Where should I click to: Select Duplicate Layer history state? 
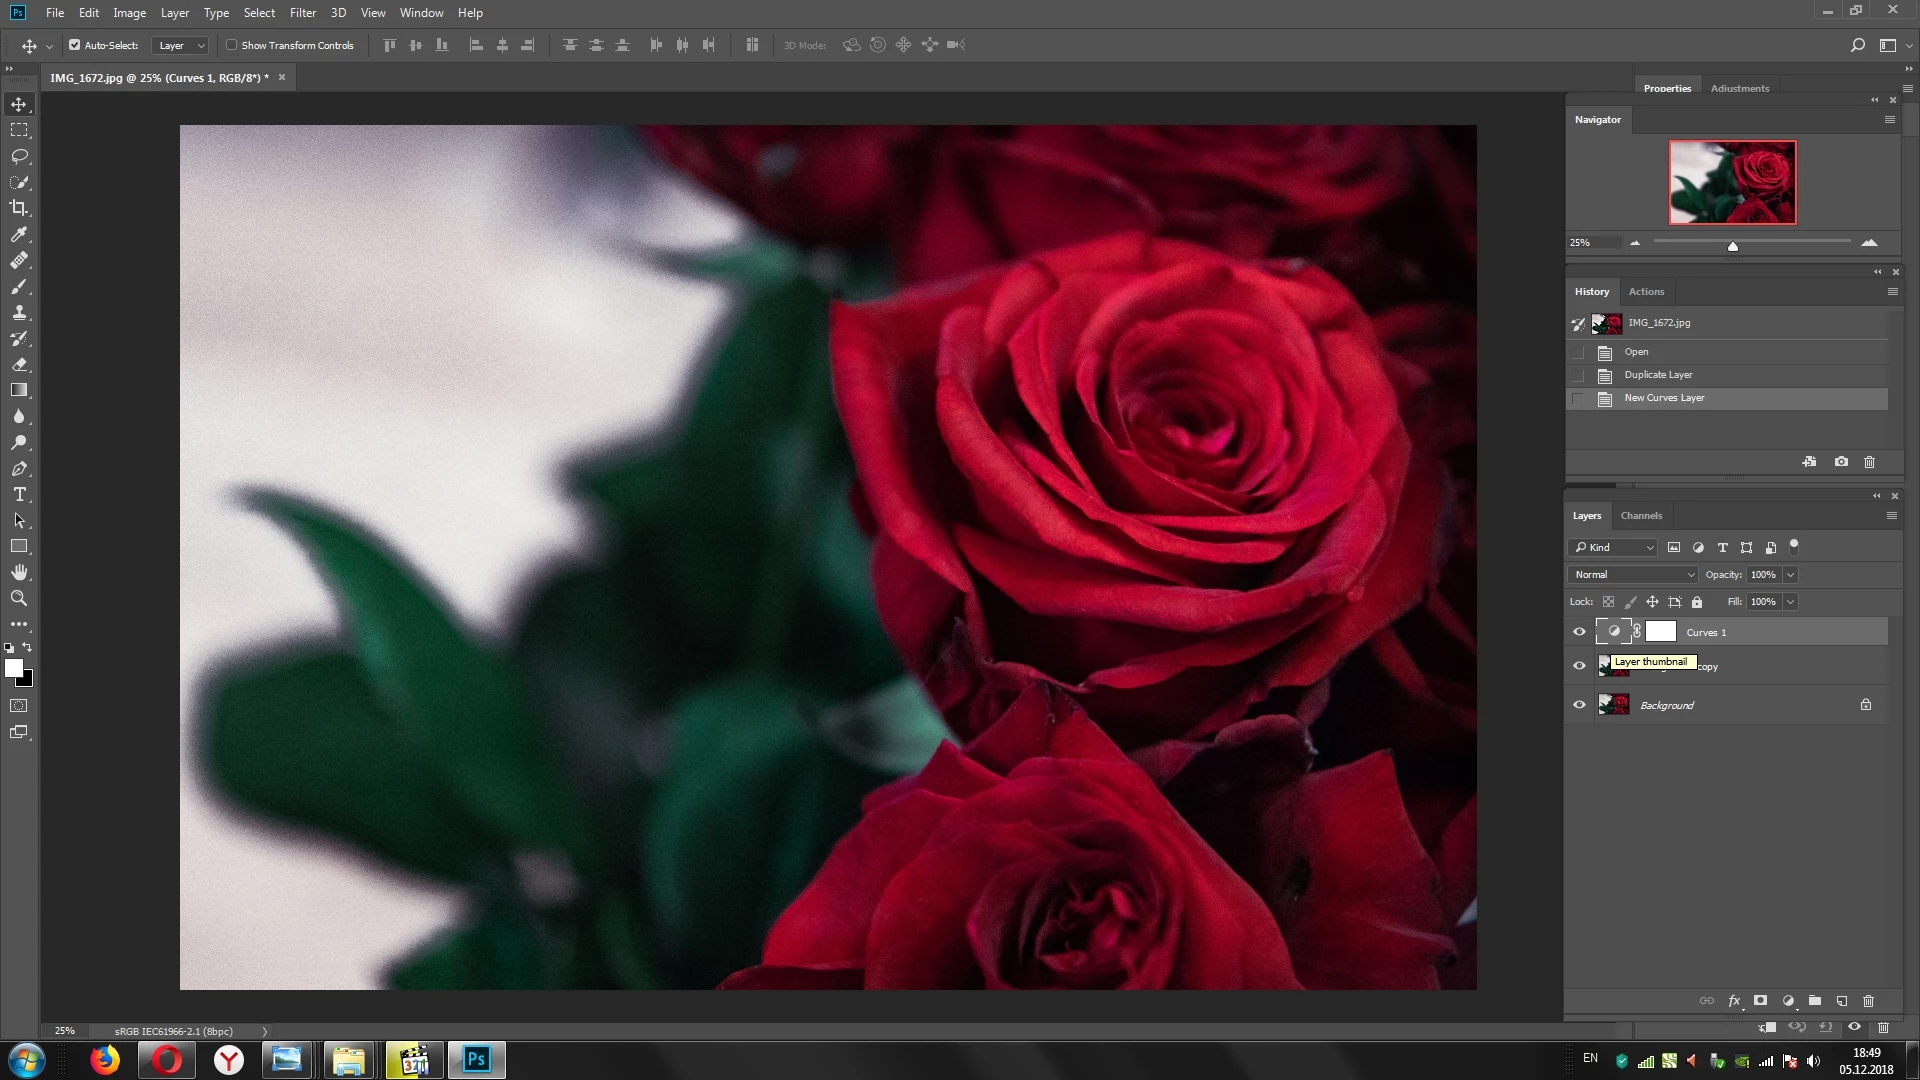1658,375
